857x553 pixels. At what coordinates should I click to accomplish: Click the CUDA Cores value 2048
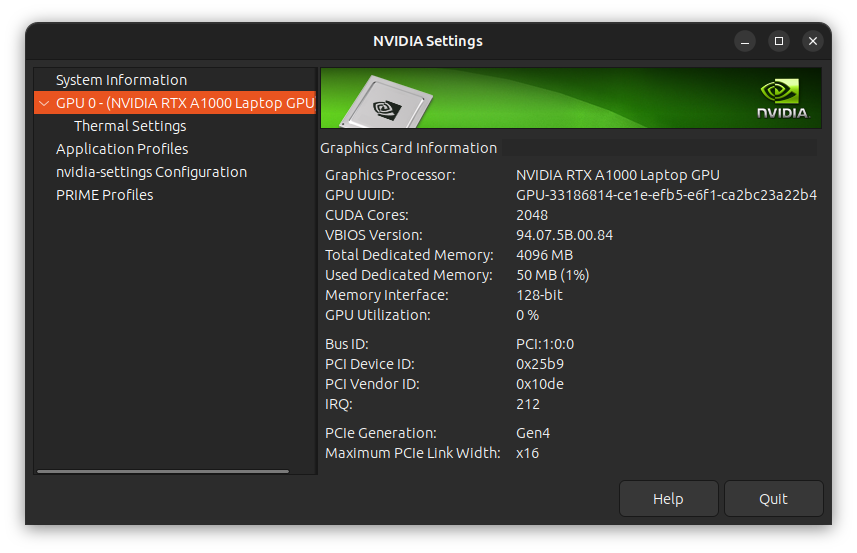coord(532,215)
